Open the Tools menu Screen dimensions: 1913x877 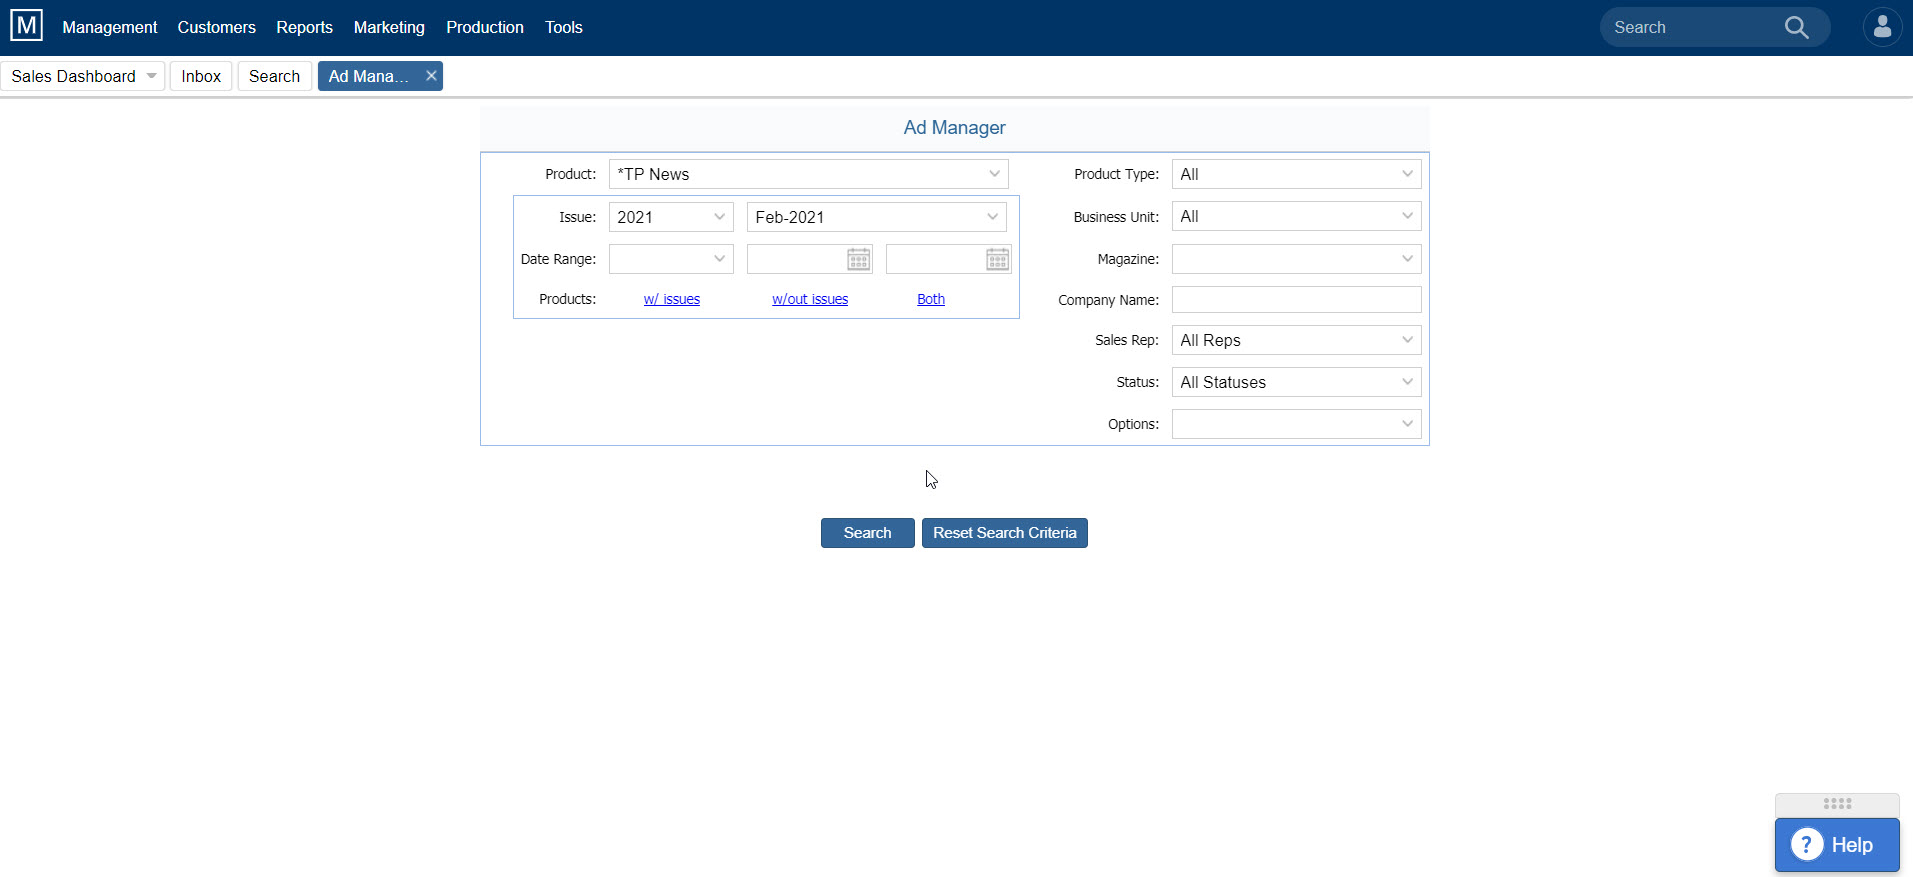point(564,27)
